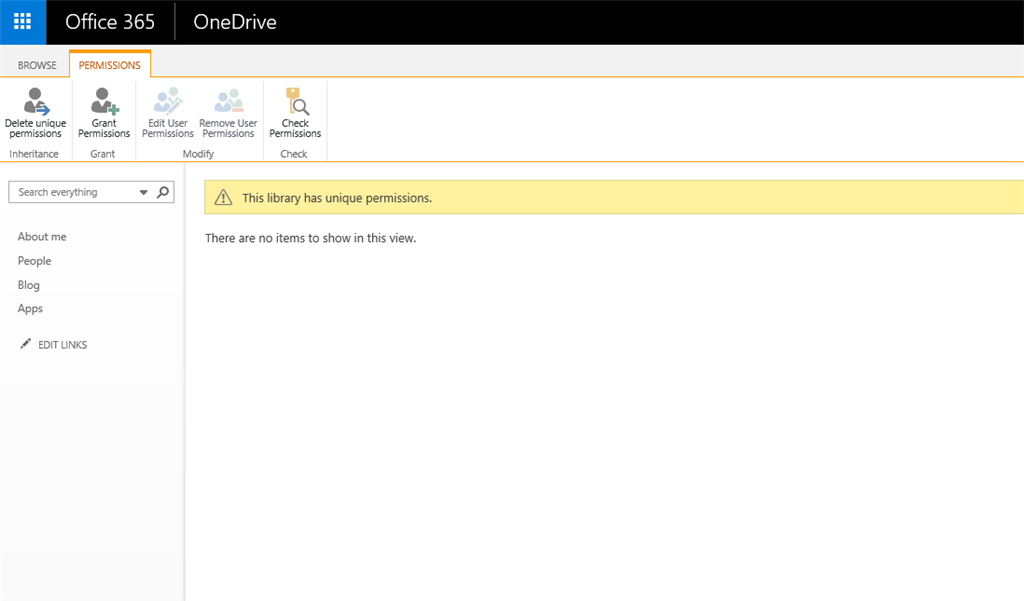Switch to the BROWSE tab
The image size is (1024, 601).
pyautogui.click(x=37, y=65)
